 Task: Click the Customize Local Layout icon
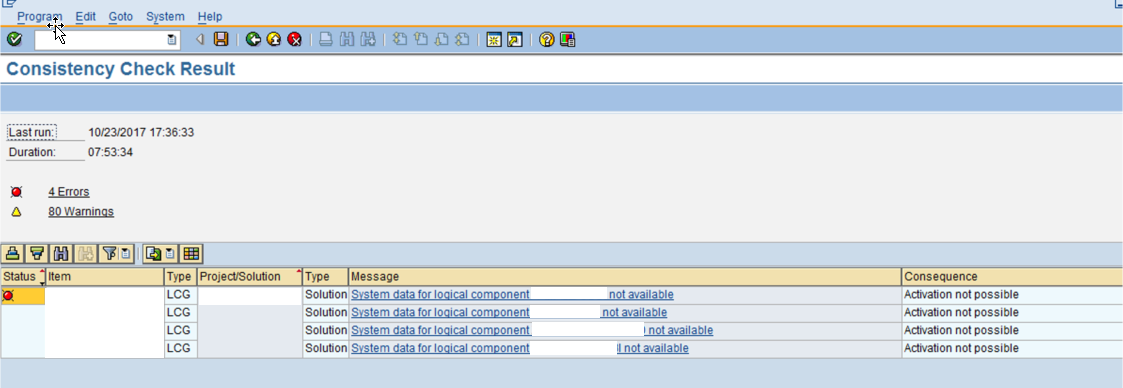click(568, 40)
